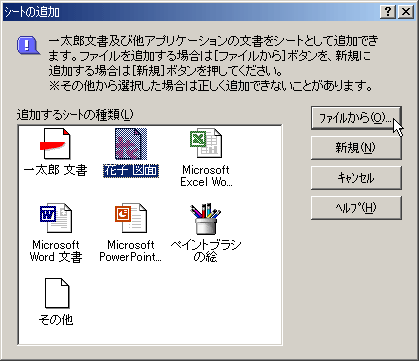Click the その他 label text
This screenshot has width=419, height=361.
pos(56,319)
